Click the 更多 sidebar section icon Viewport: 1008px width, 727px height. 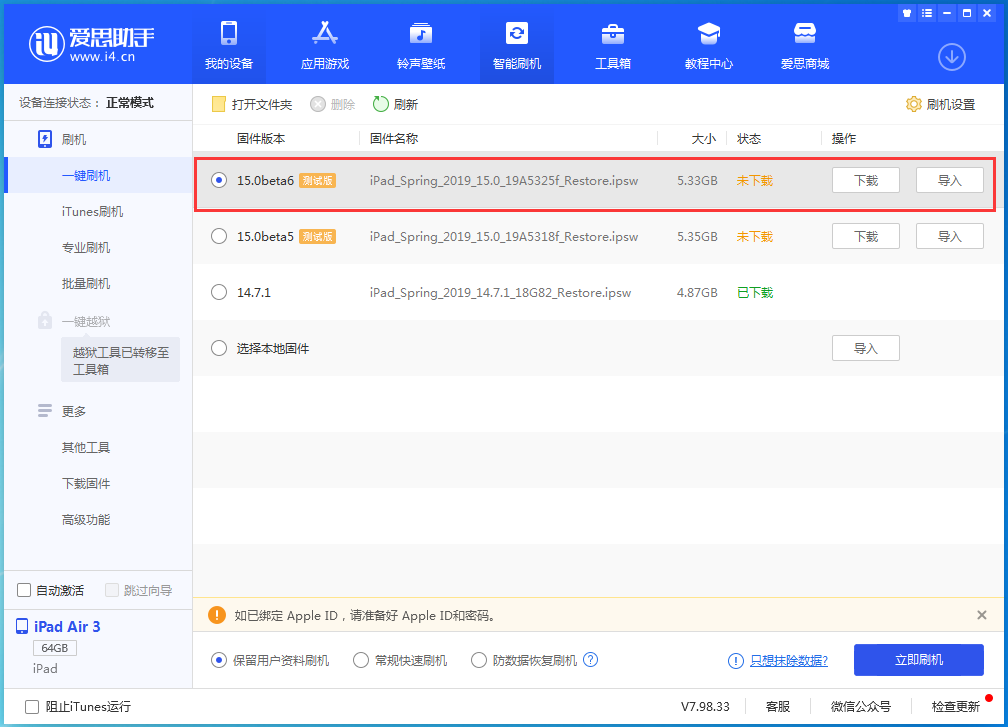pyautogui.click(x=44, y=411)
